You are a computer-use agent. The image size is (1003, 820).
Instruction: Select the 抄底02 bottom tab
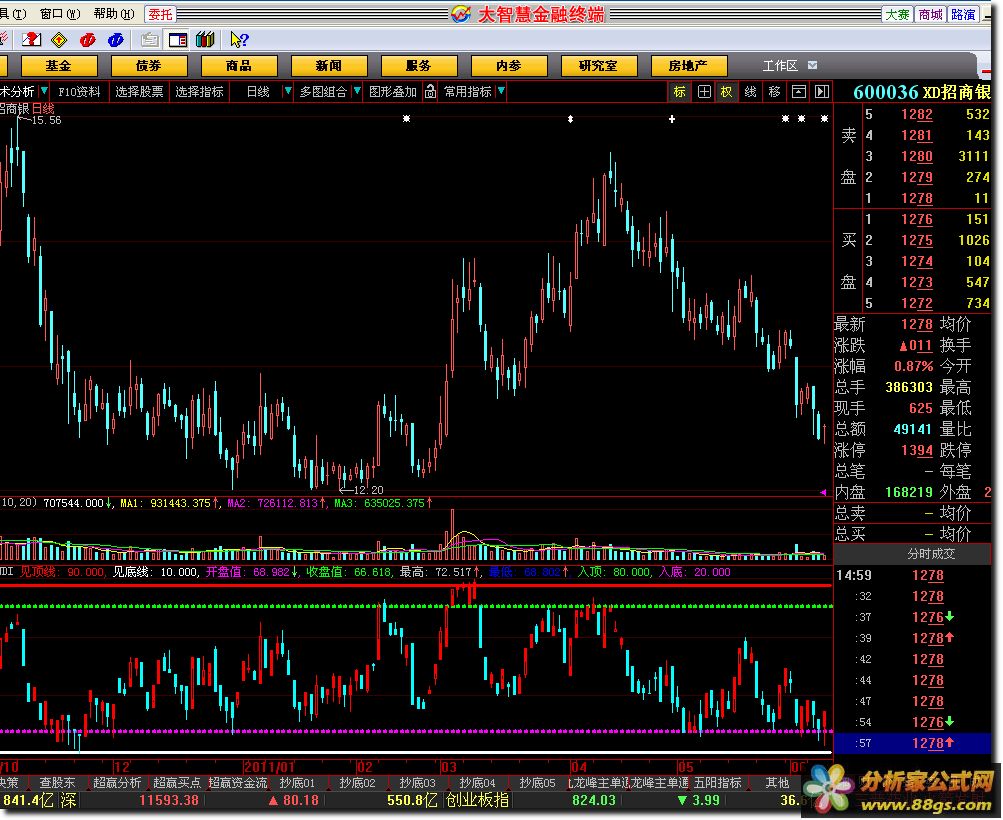tap(358, 782)
